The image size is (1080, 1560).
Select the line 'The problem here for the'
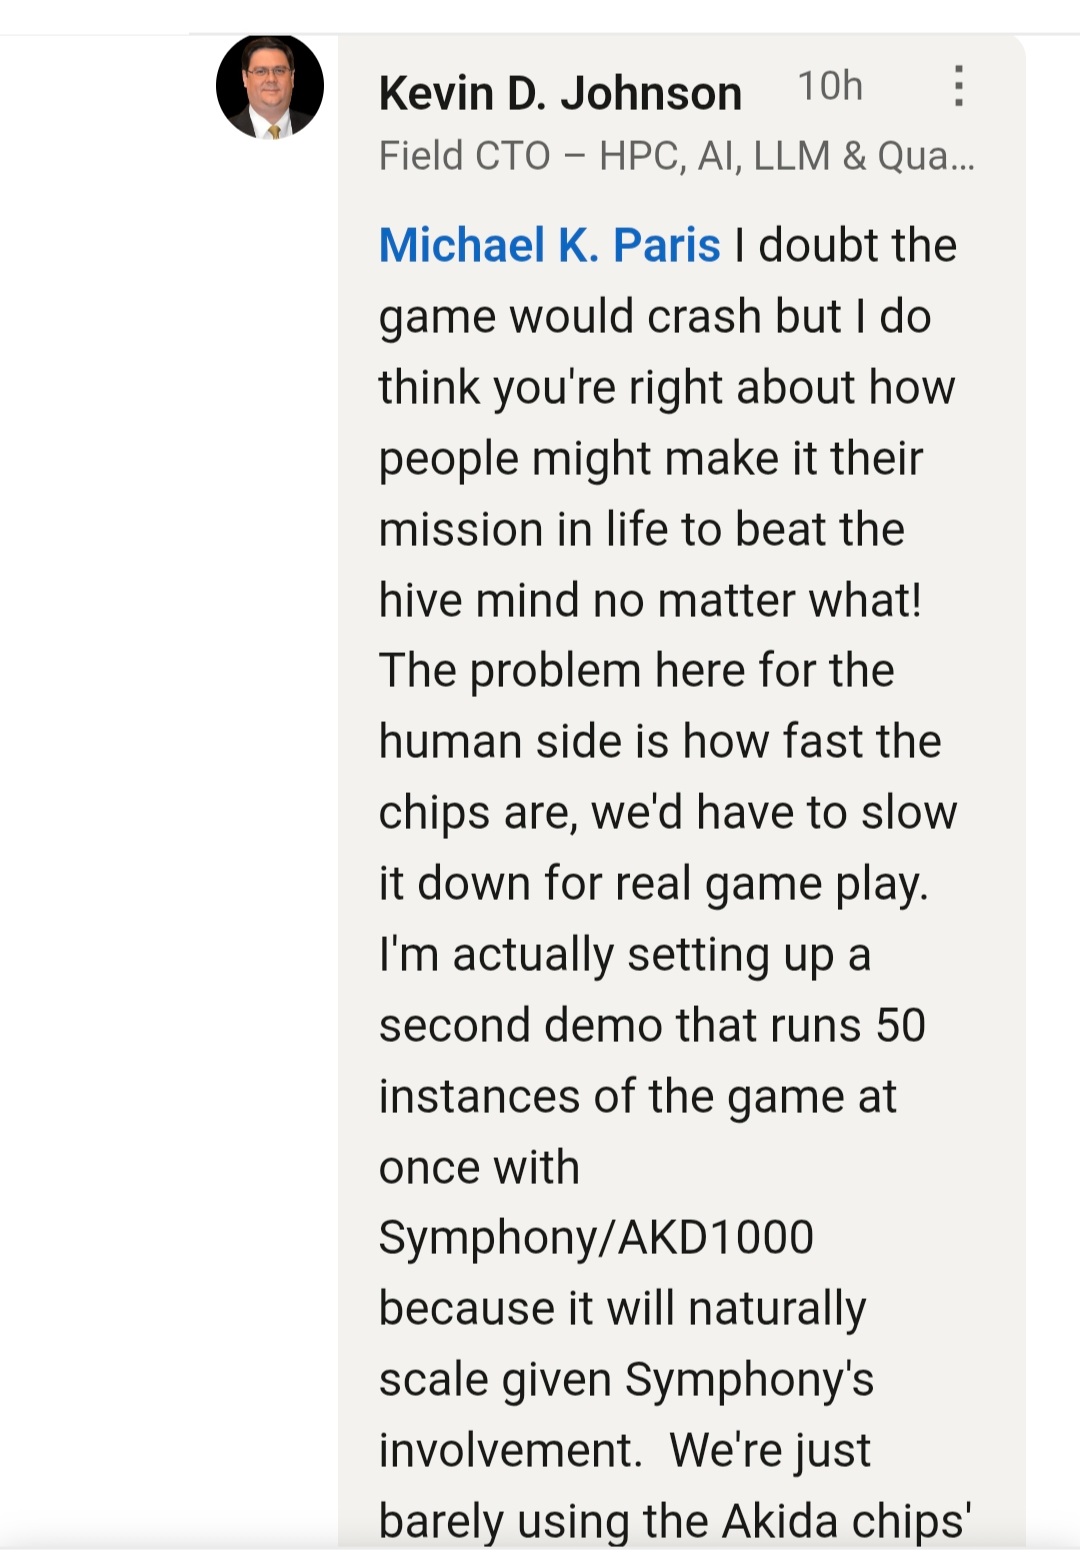click(636, 671)
